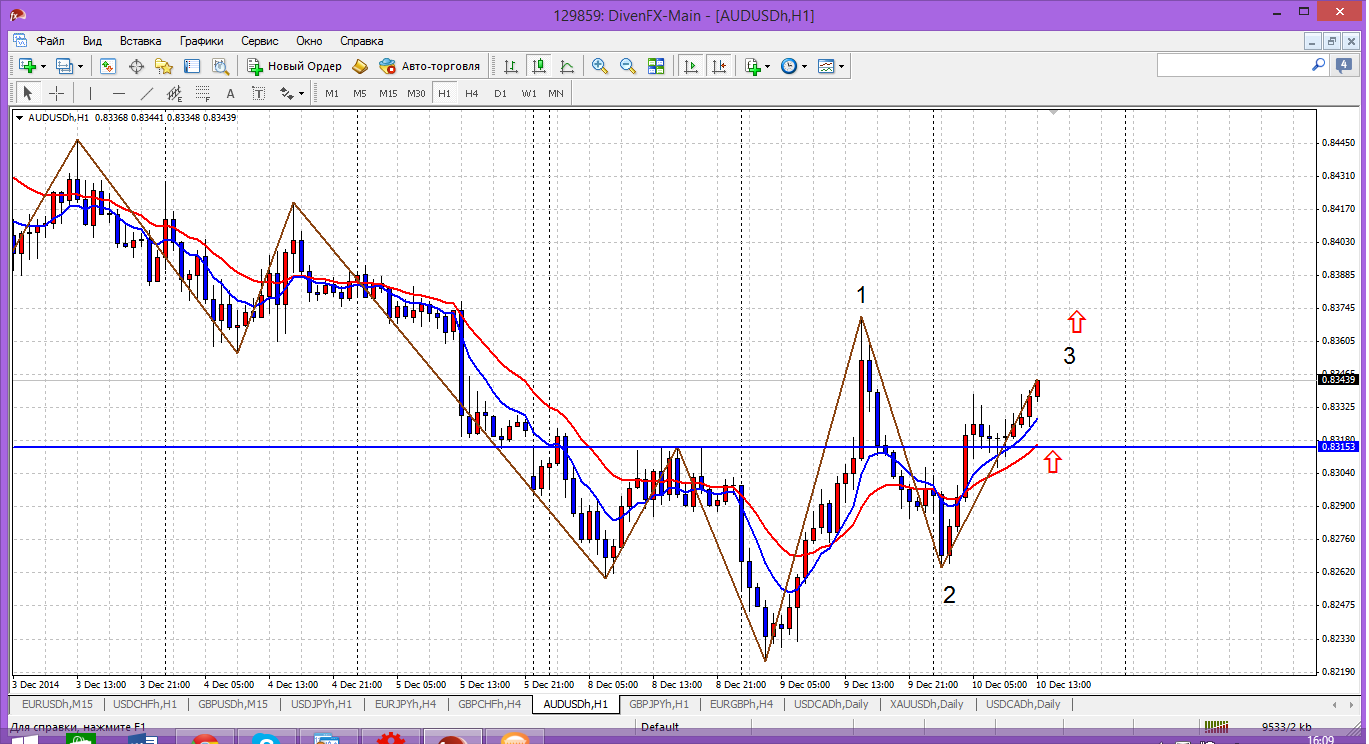Toggle the chart shift button
Viewport: 1369px width, 744px height.
point(718,66)
